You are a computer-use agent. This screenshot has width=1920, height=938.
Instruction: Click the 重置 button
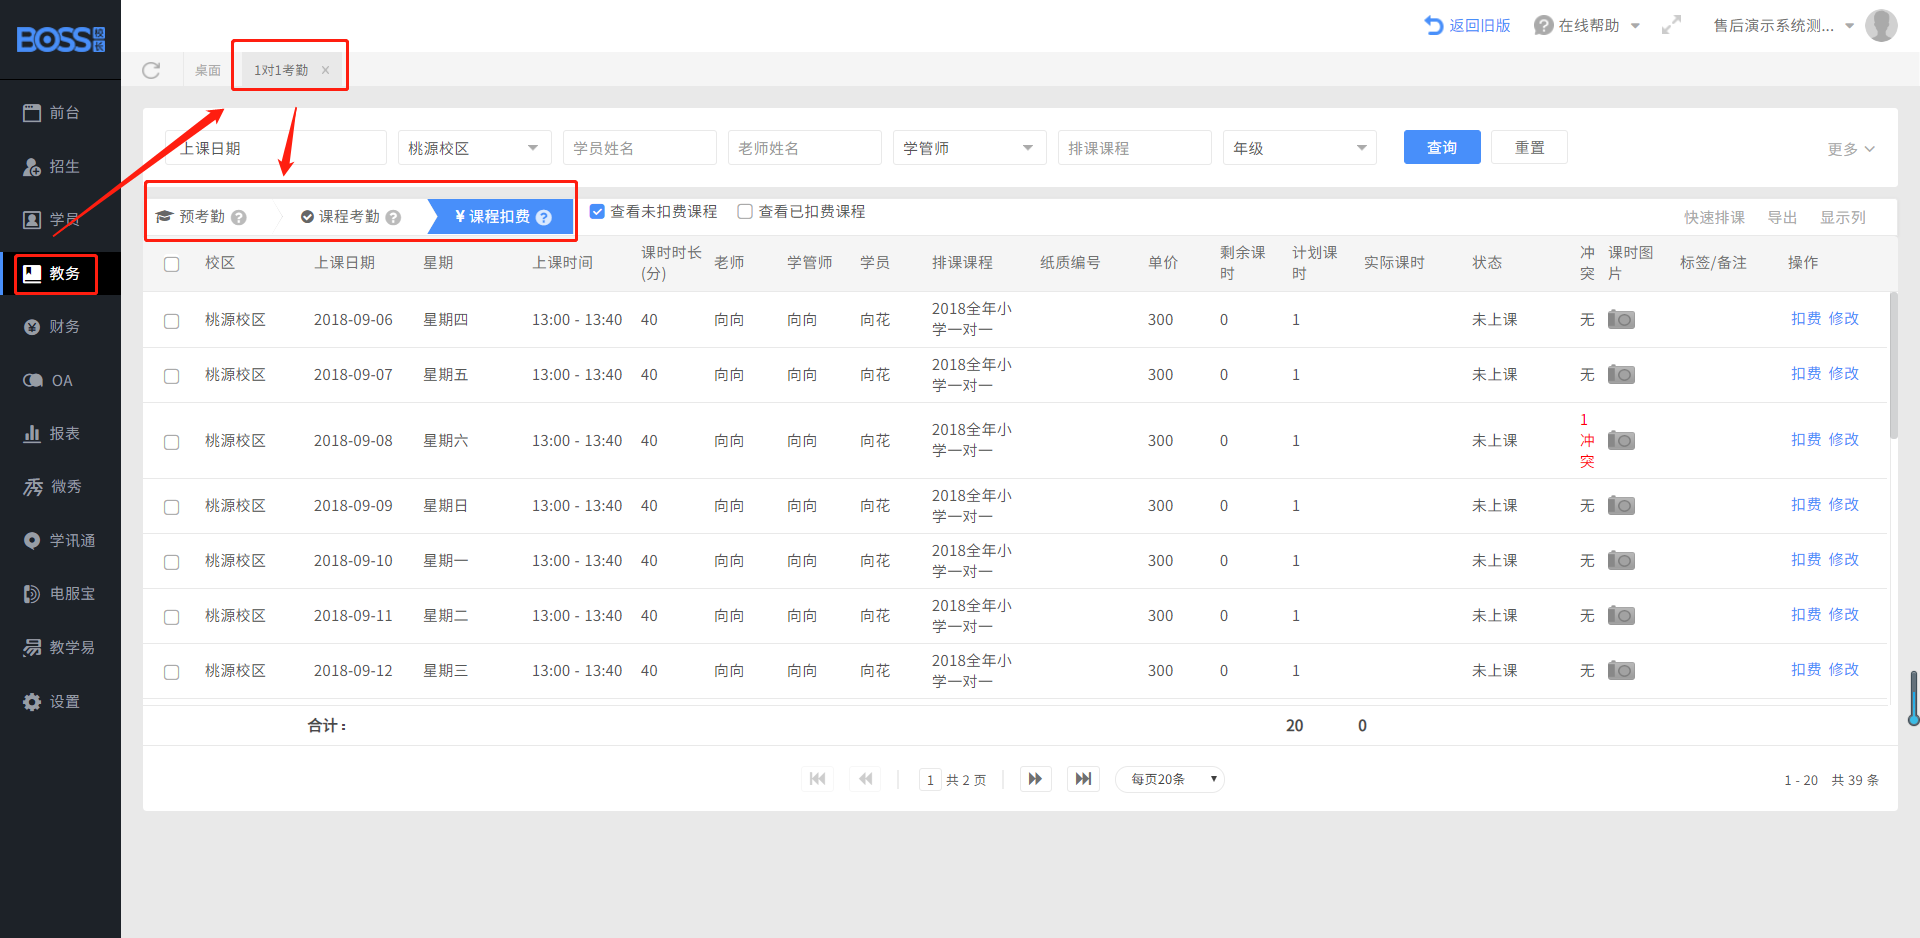(x=1529, y=147)
